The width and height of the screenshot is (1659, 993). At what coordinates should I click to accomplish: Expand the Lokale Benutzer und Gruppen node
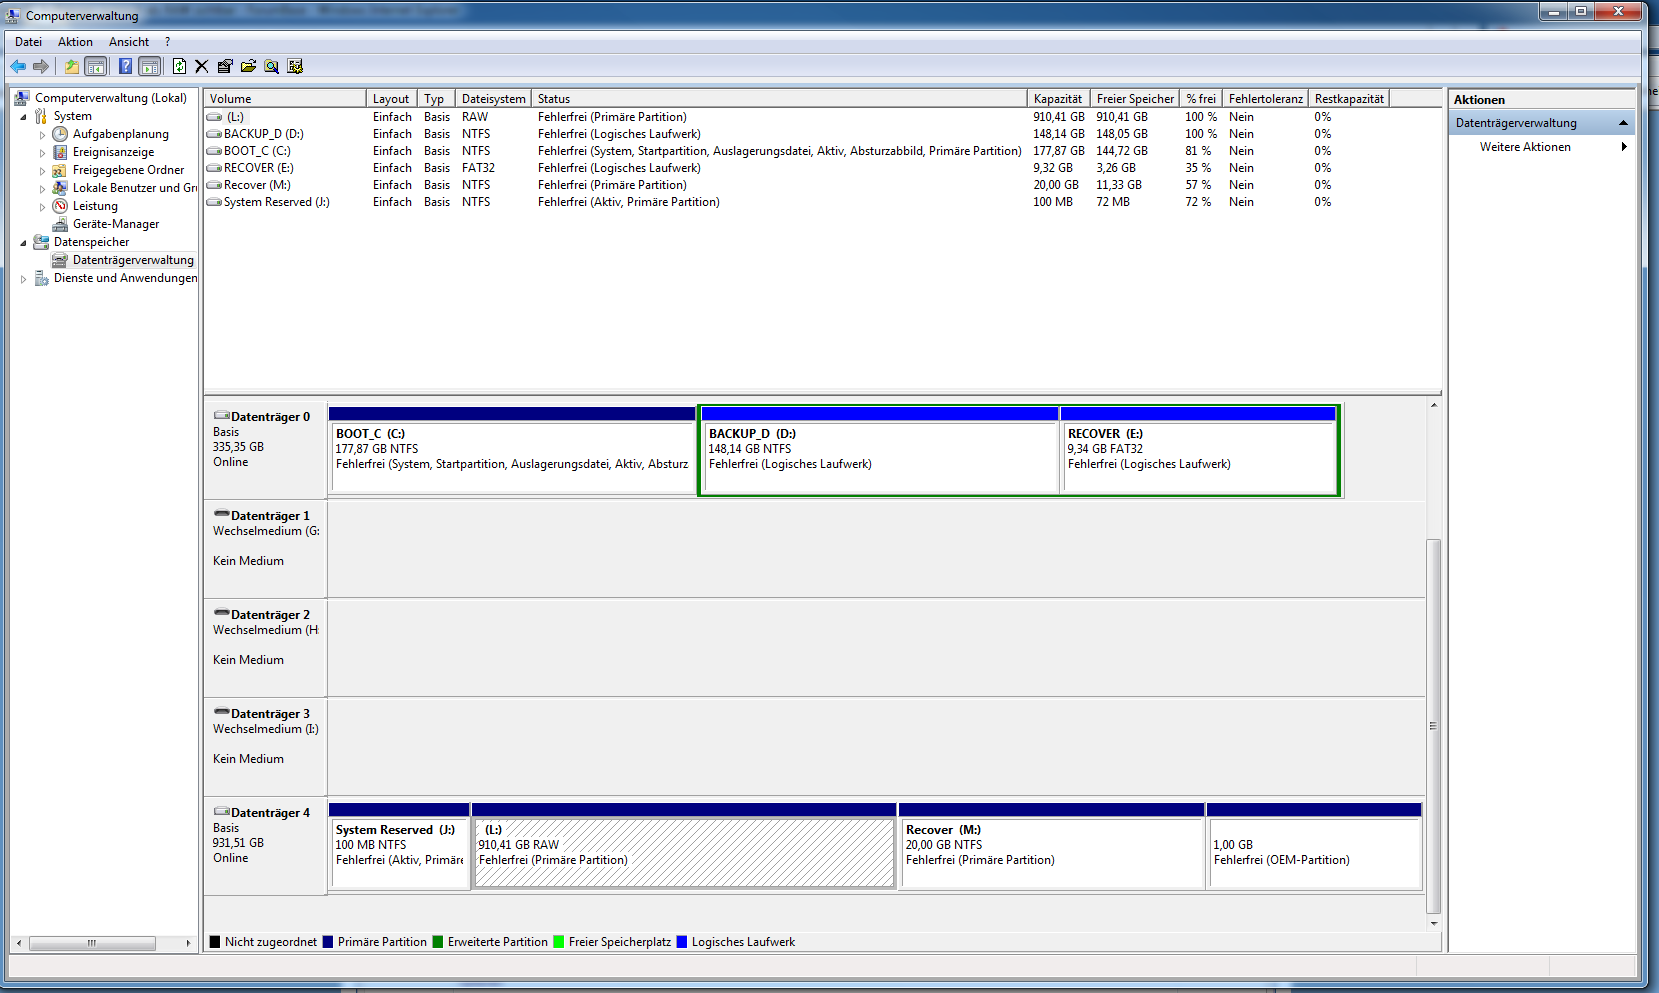pos(42,189)
